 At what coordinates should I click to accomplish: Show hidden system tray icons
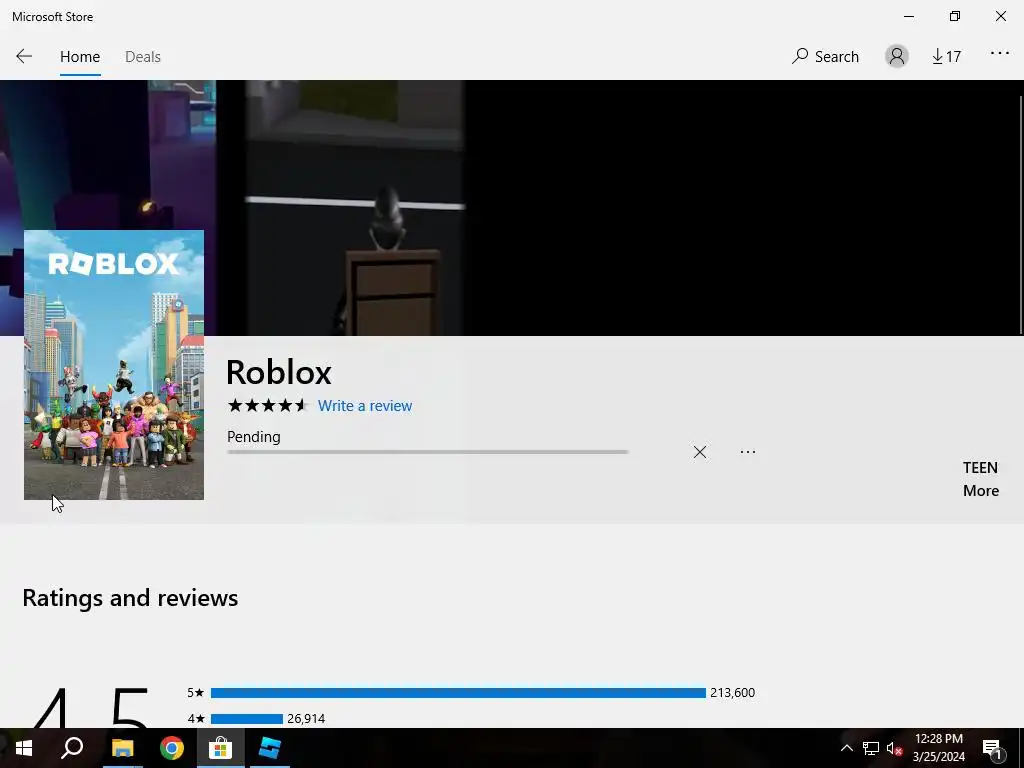[846, 748]
